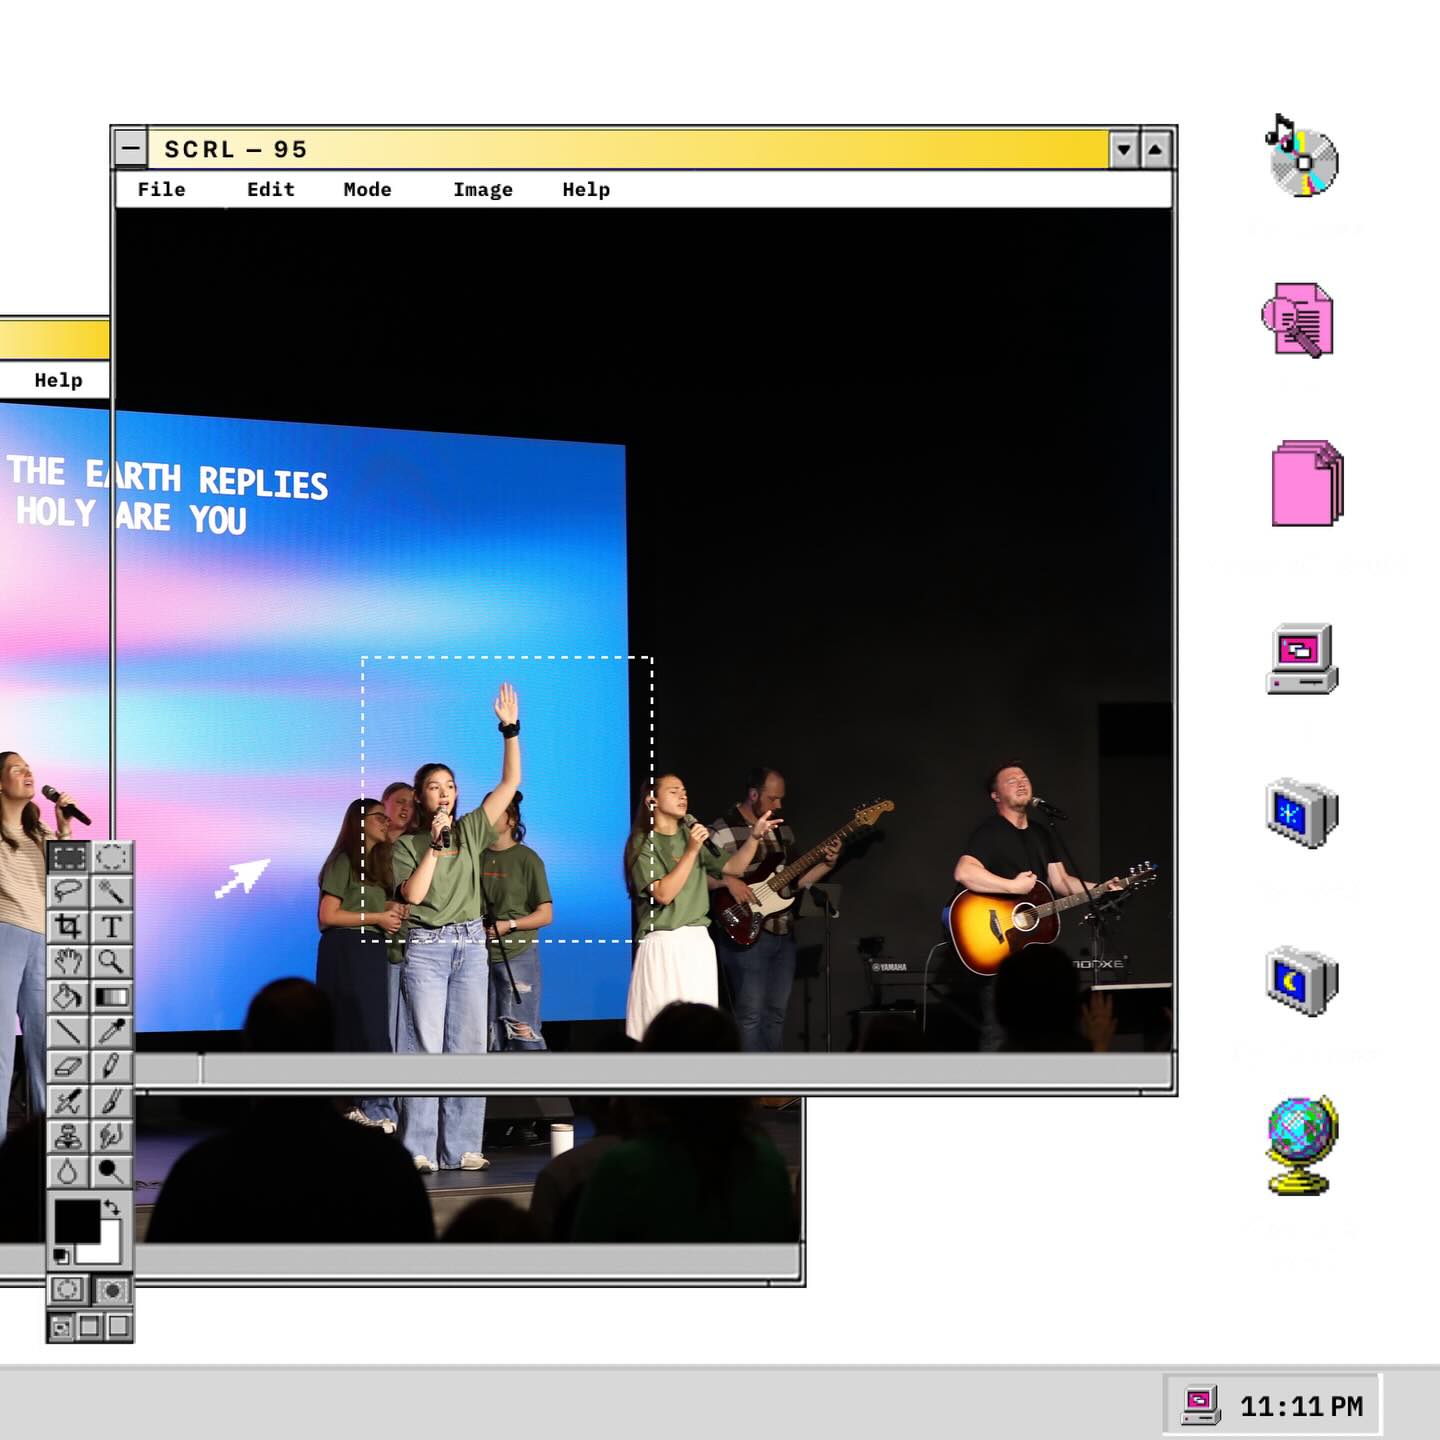Pick the Blur water-drop tool
Screen dimensions: 1440x1440
coord(68,1171)
